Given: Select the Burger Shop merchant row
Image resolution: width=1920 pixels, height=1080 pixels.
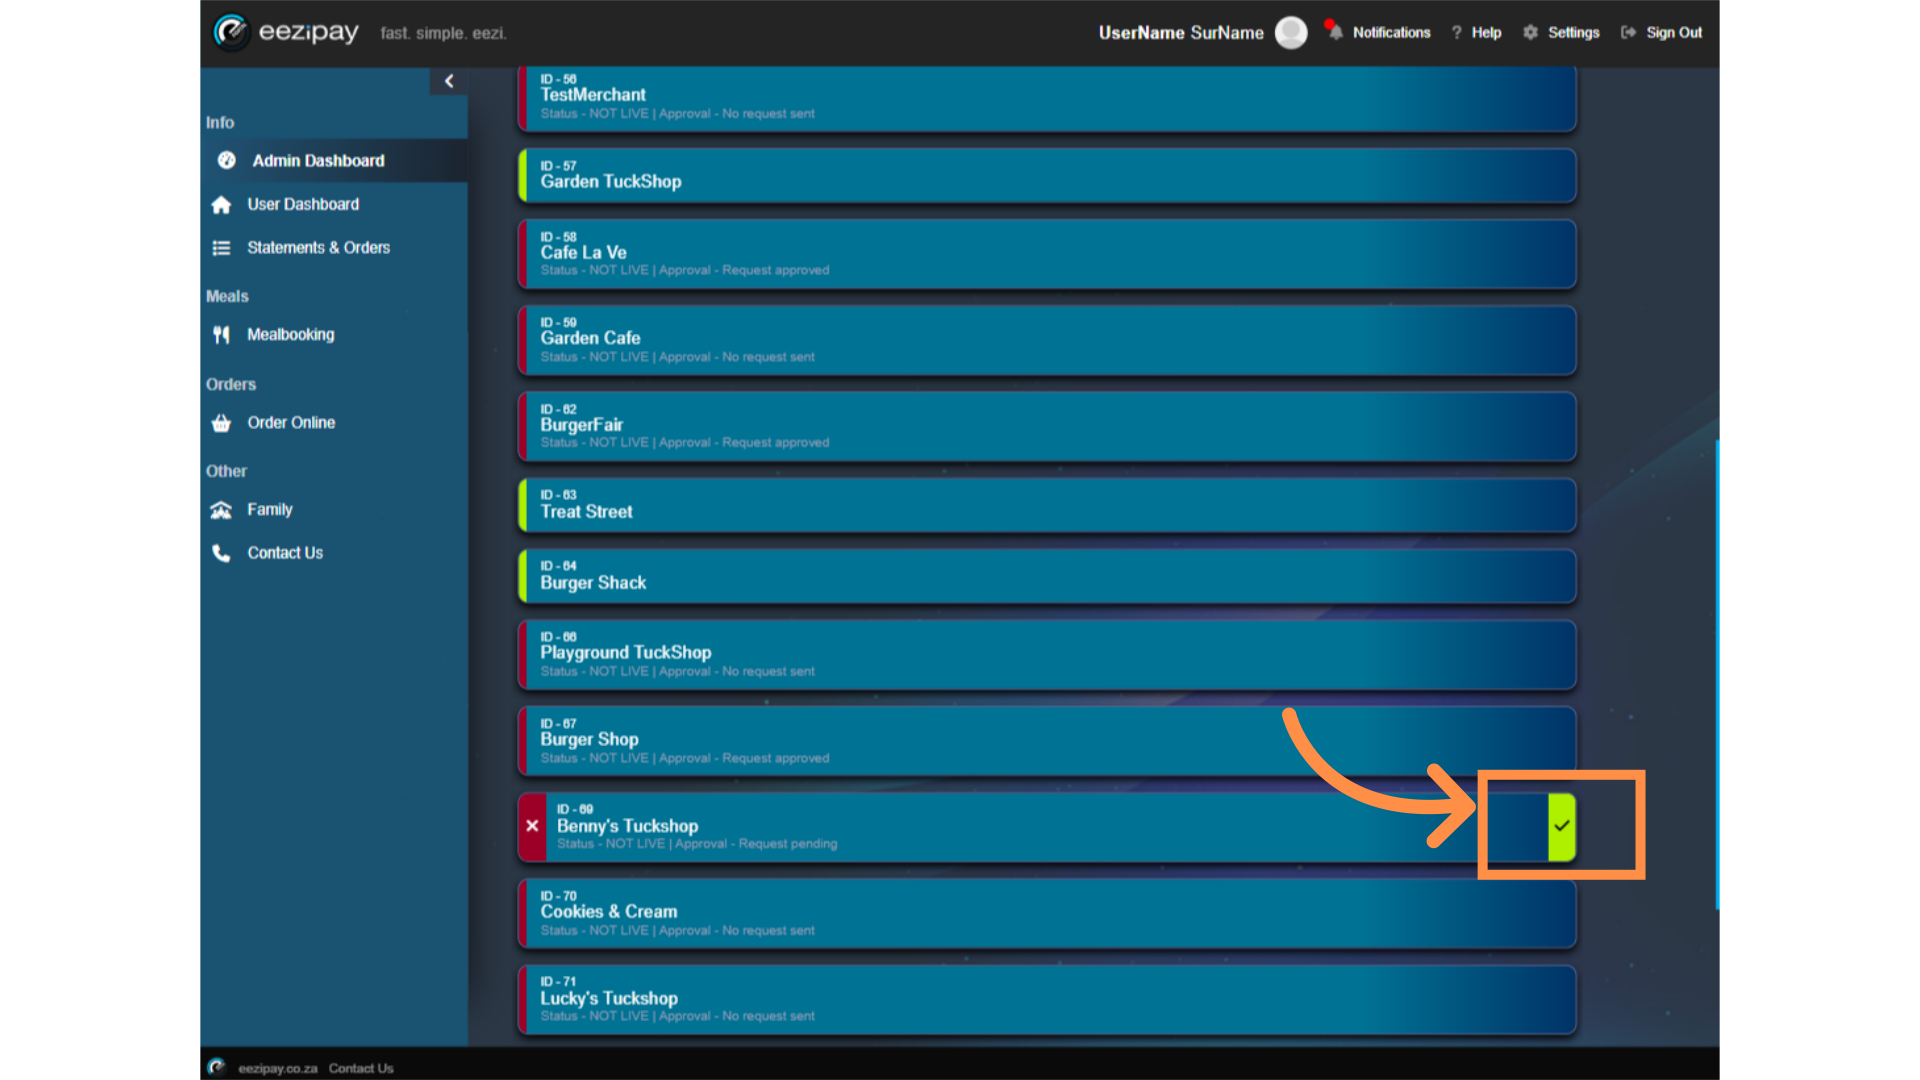Looking at the screenshot, I should point(1047,741).
